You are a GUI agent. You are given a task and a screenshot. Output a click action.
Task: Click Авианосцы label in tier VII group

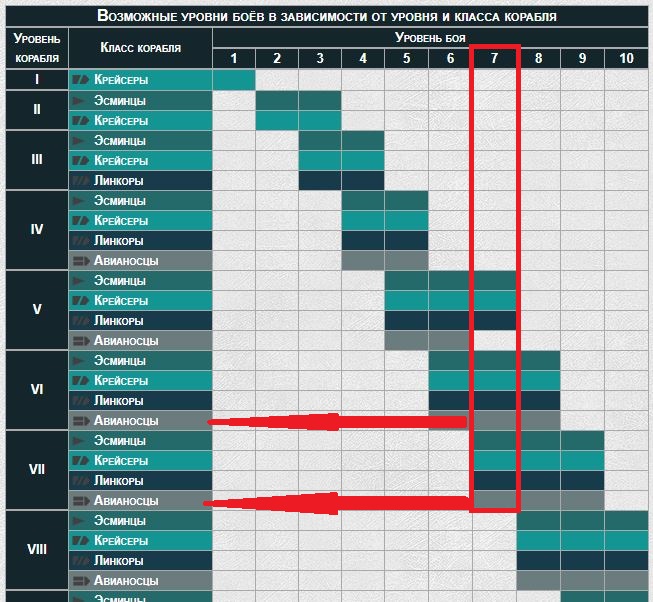pos(126,500)
